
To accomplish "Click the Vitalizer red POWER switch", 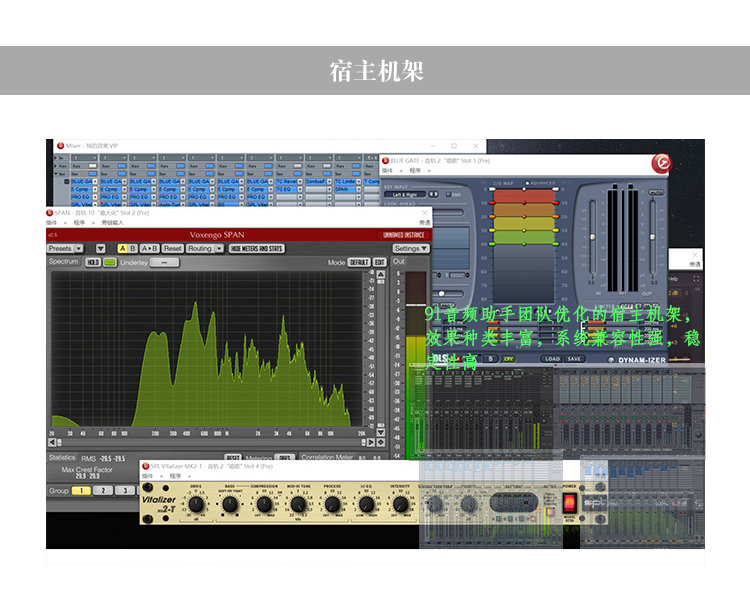I will coord(571,500).
